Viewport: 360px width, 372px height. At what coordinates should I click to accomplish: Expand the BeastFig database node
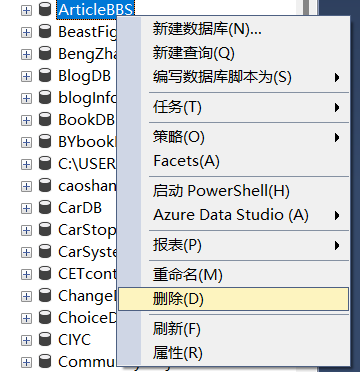[26, 33]
